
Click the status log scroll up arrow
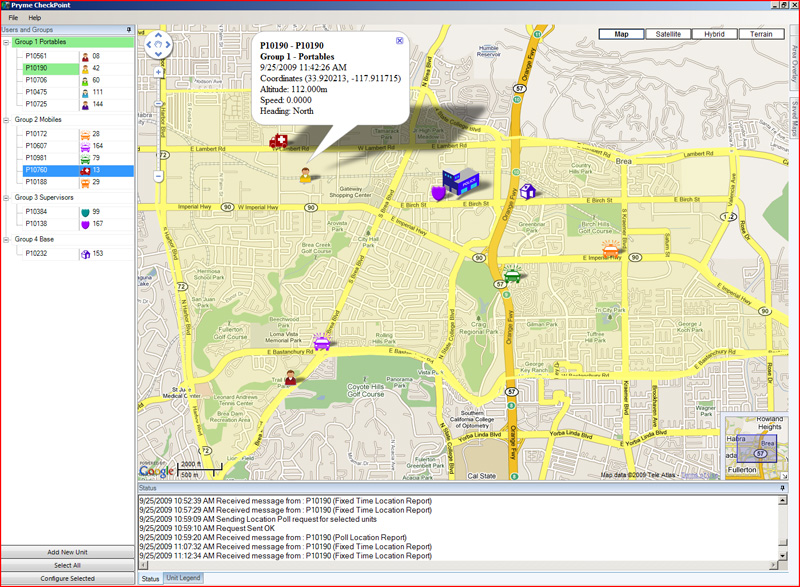[x=783, y=500]
